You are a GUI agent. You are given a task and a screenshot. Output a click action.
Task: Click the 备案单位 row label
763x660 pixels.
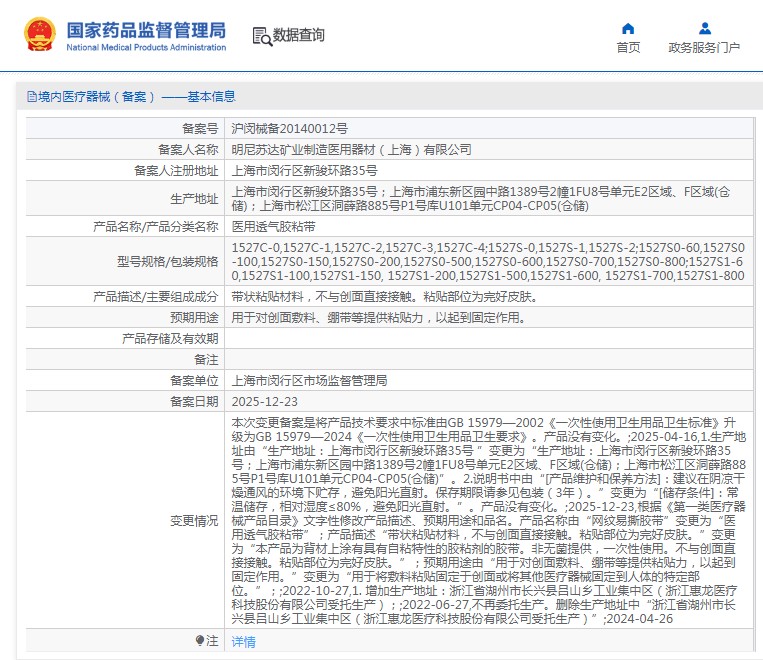click(194, 380)
